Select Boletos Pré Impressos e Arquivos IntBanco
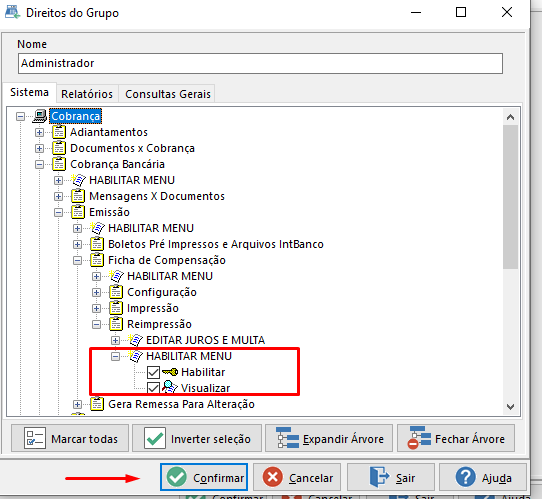The image size is (542, 499). click(216, 244)
